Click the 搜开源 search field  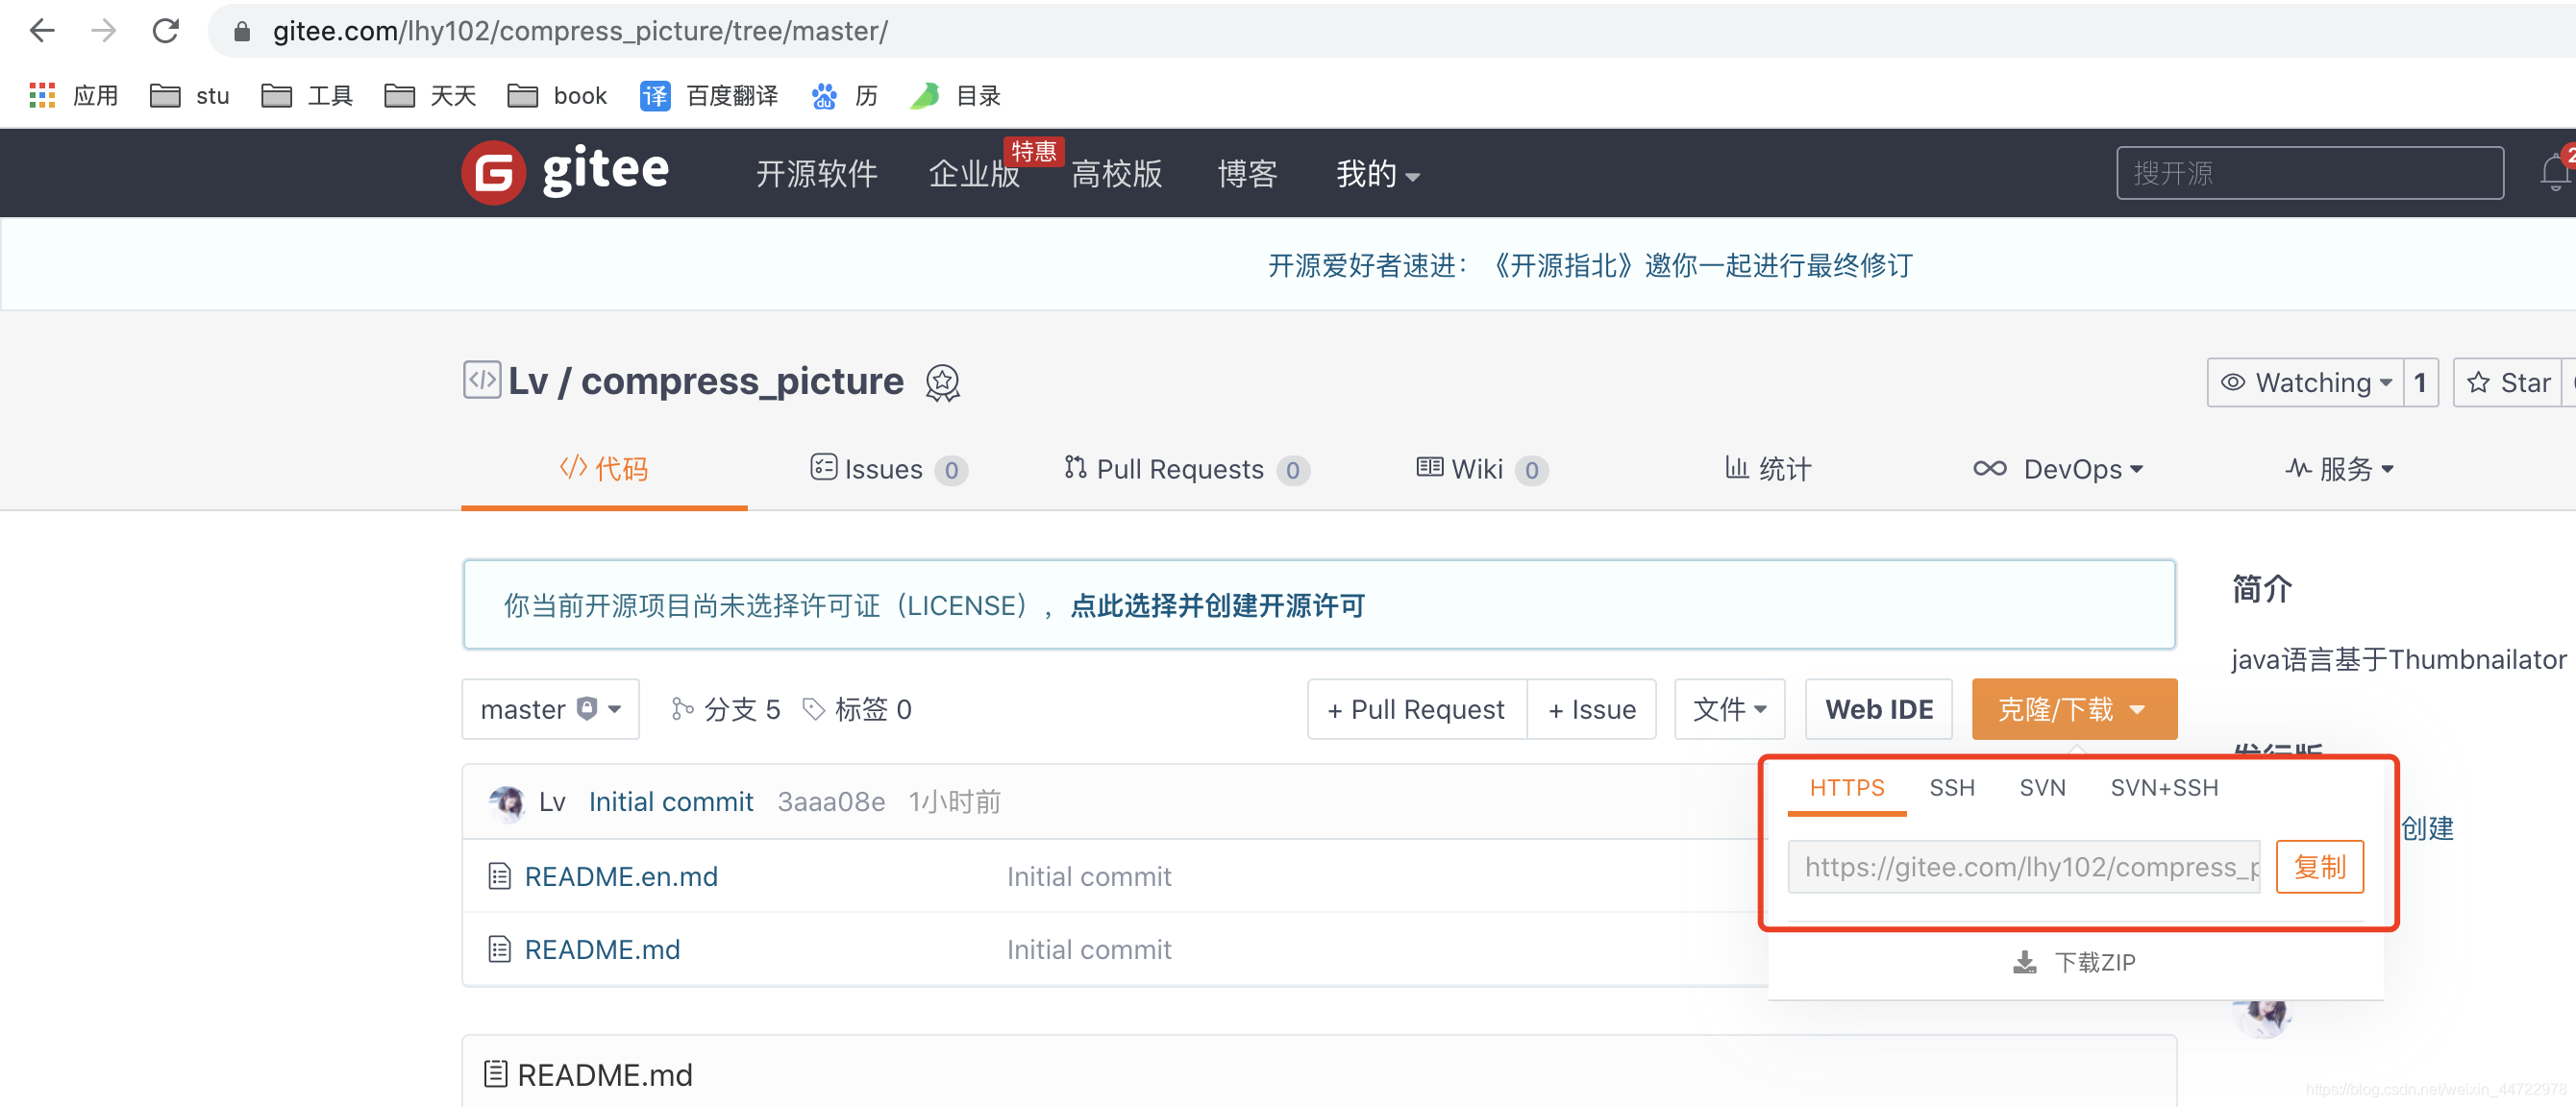[x=2308, y=172]
